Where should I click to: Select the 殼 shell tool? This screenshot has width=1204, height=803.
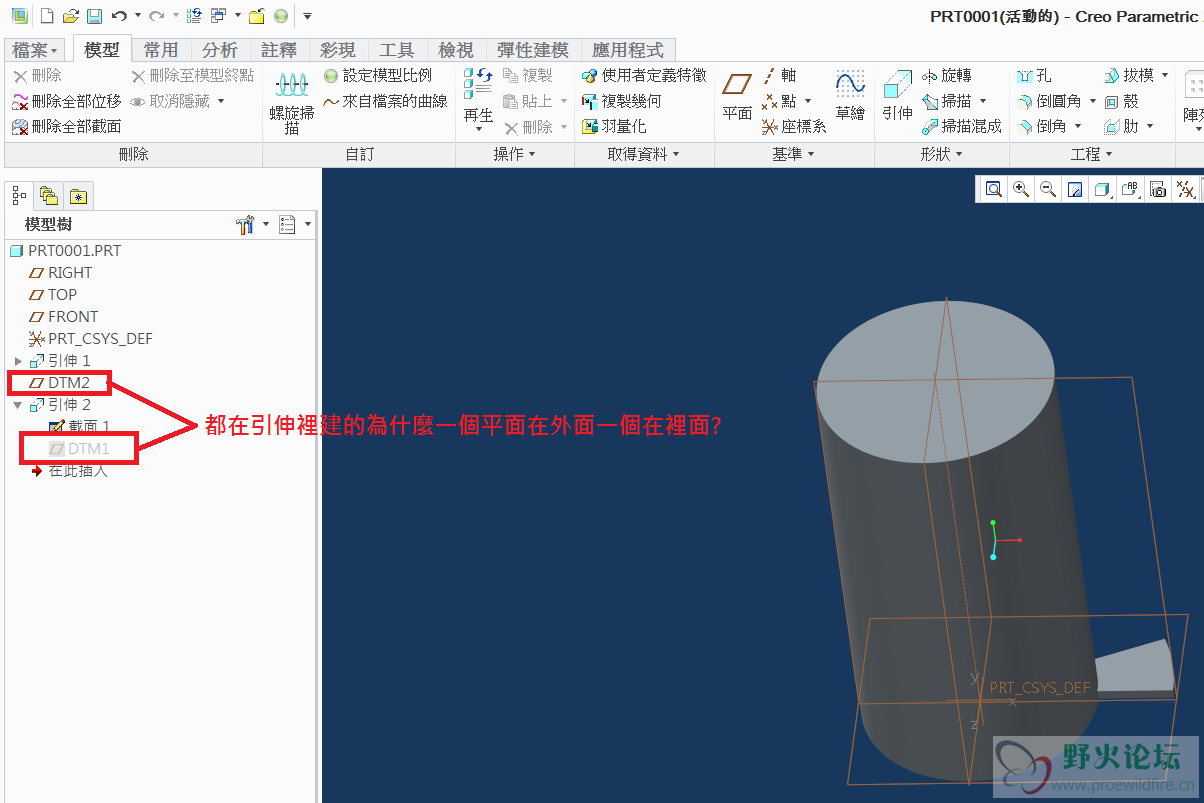pos(1122,101)
